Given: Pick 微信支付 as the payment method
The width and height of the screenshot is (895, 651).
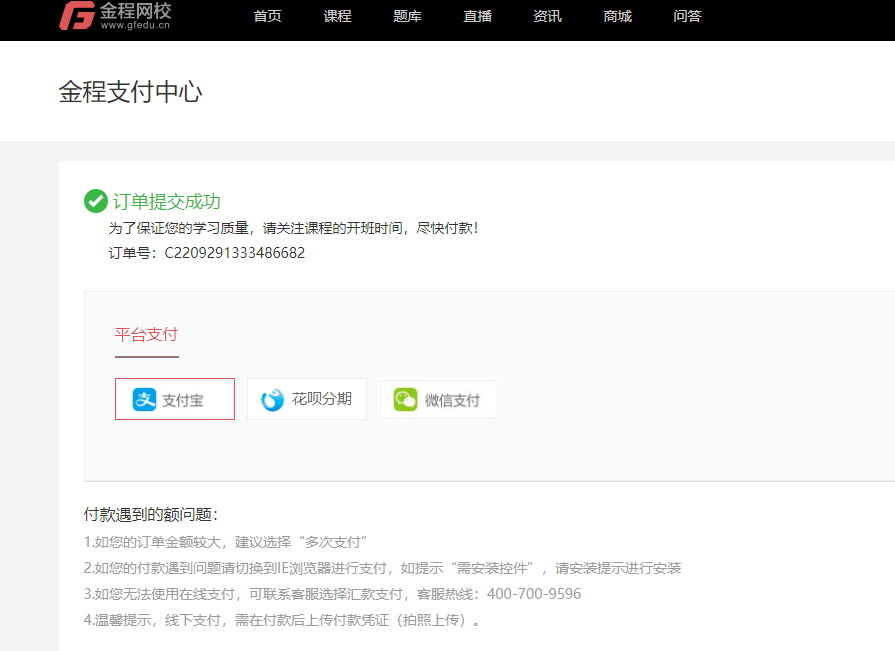Looking at the screenshot, I should (439, 400).
